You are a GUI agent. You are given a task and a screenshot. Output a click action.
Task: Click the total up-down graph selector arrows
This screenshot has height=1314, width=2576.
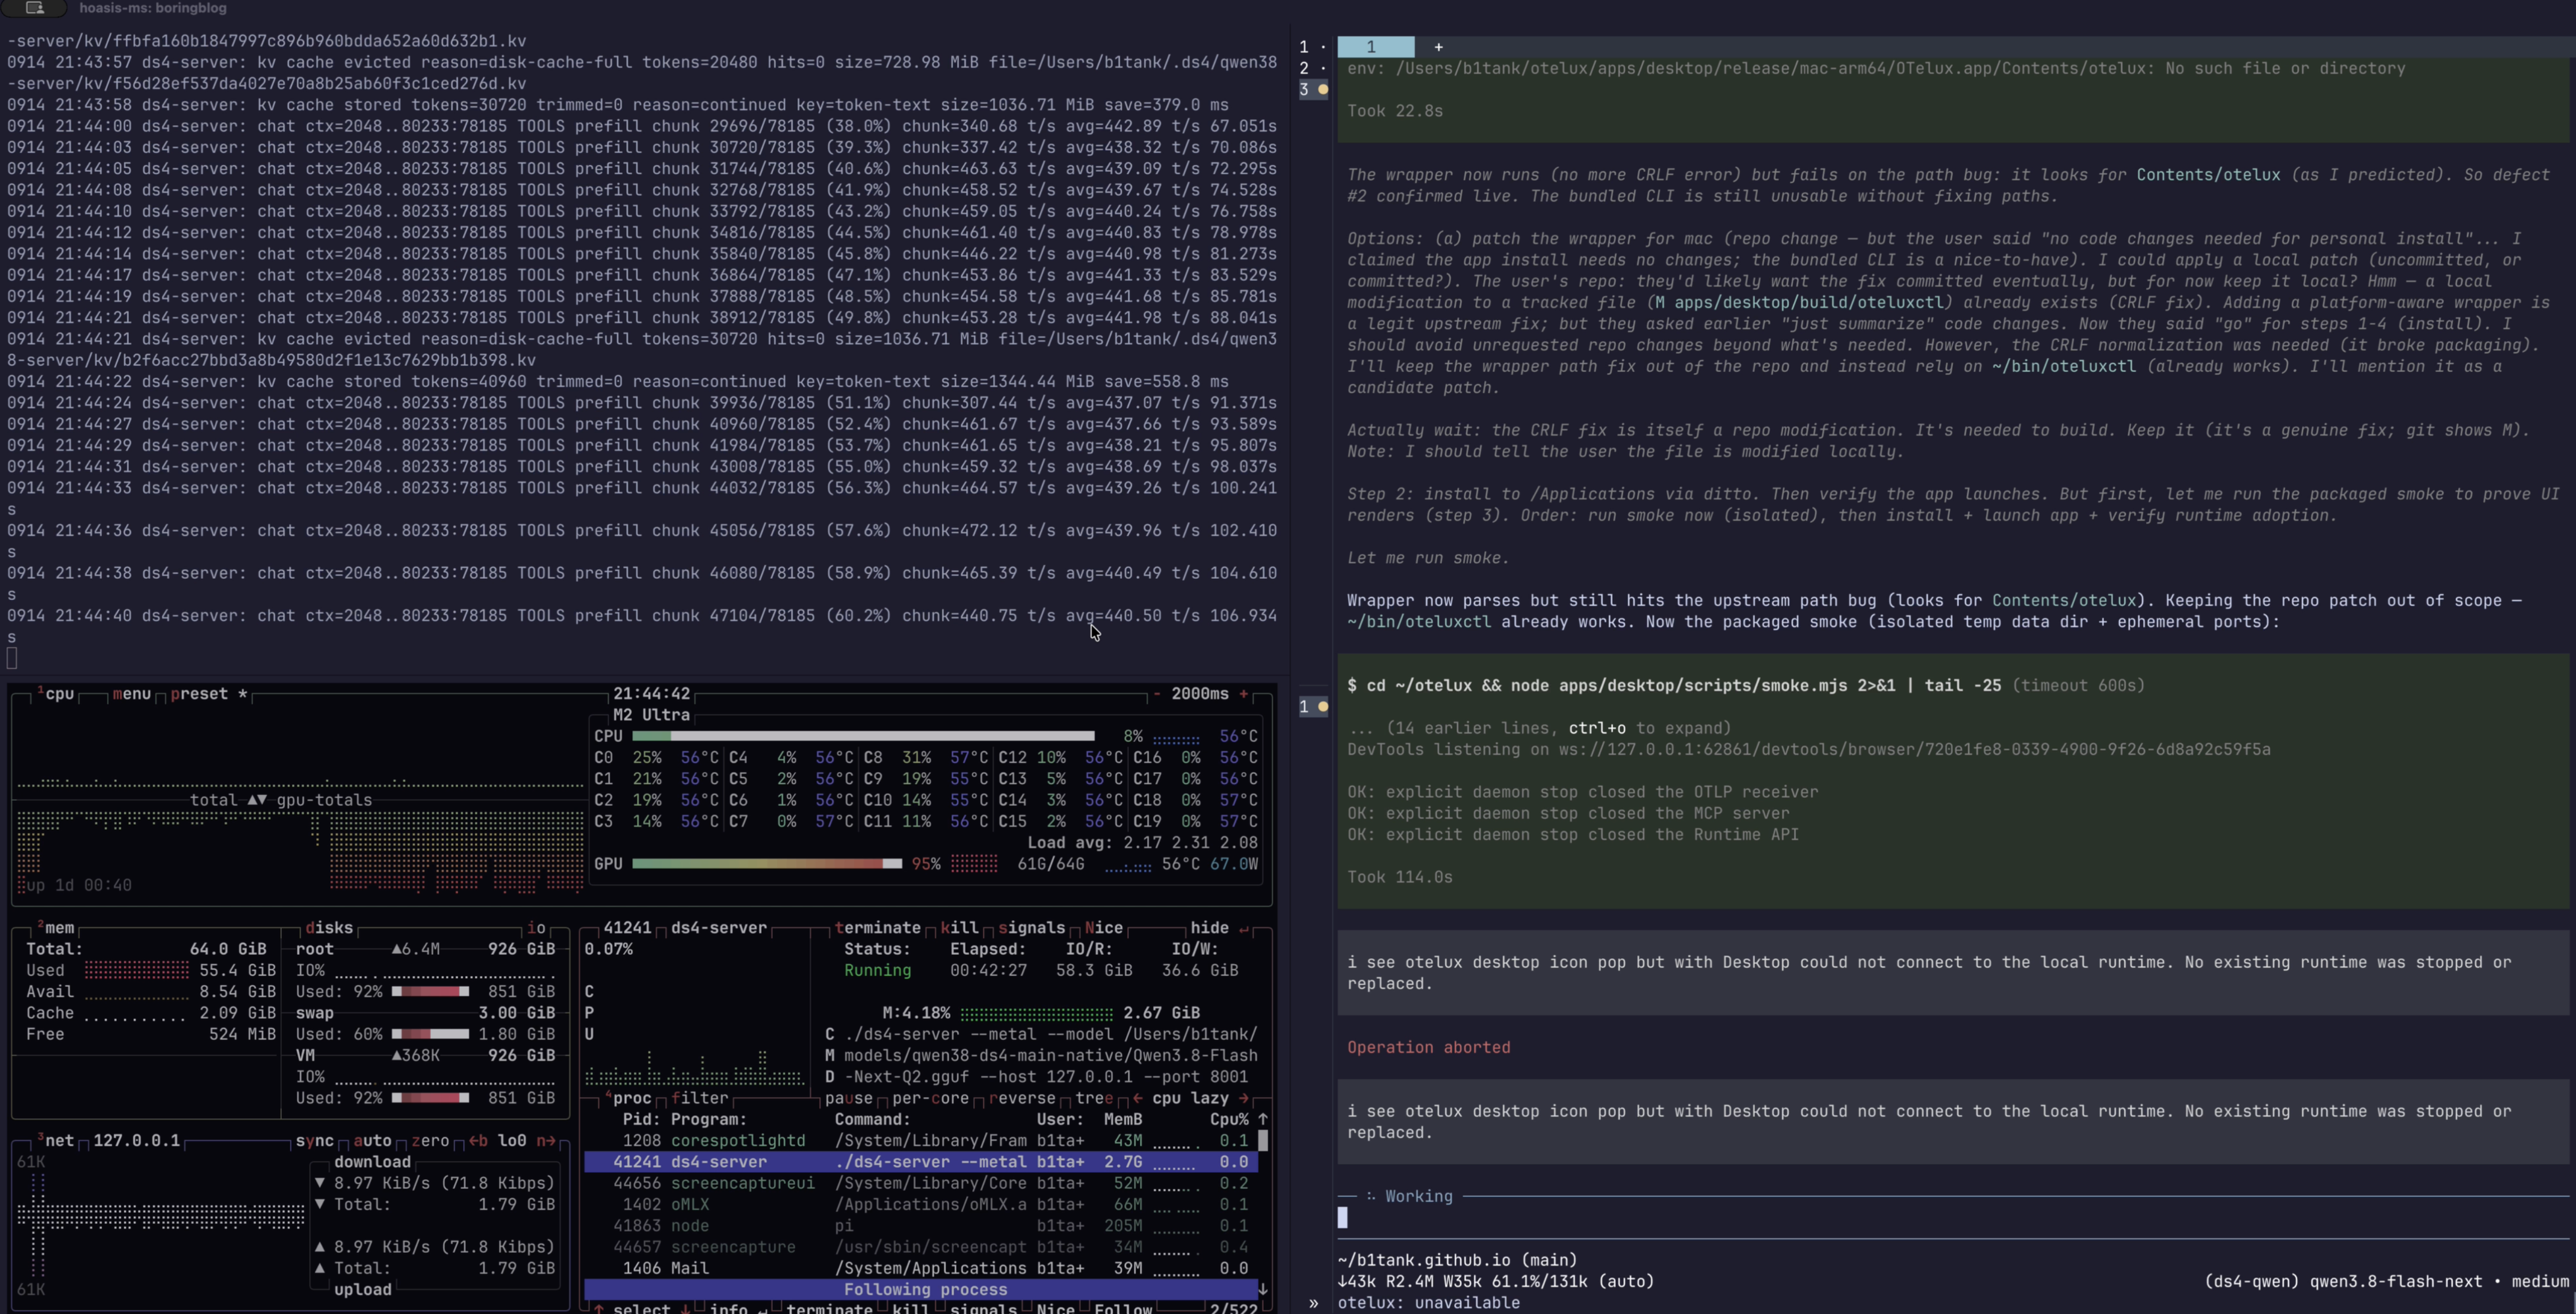click(x=257, y=800)
